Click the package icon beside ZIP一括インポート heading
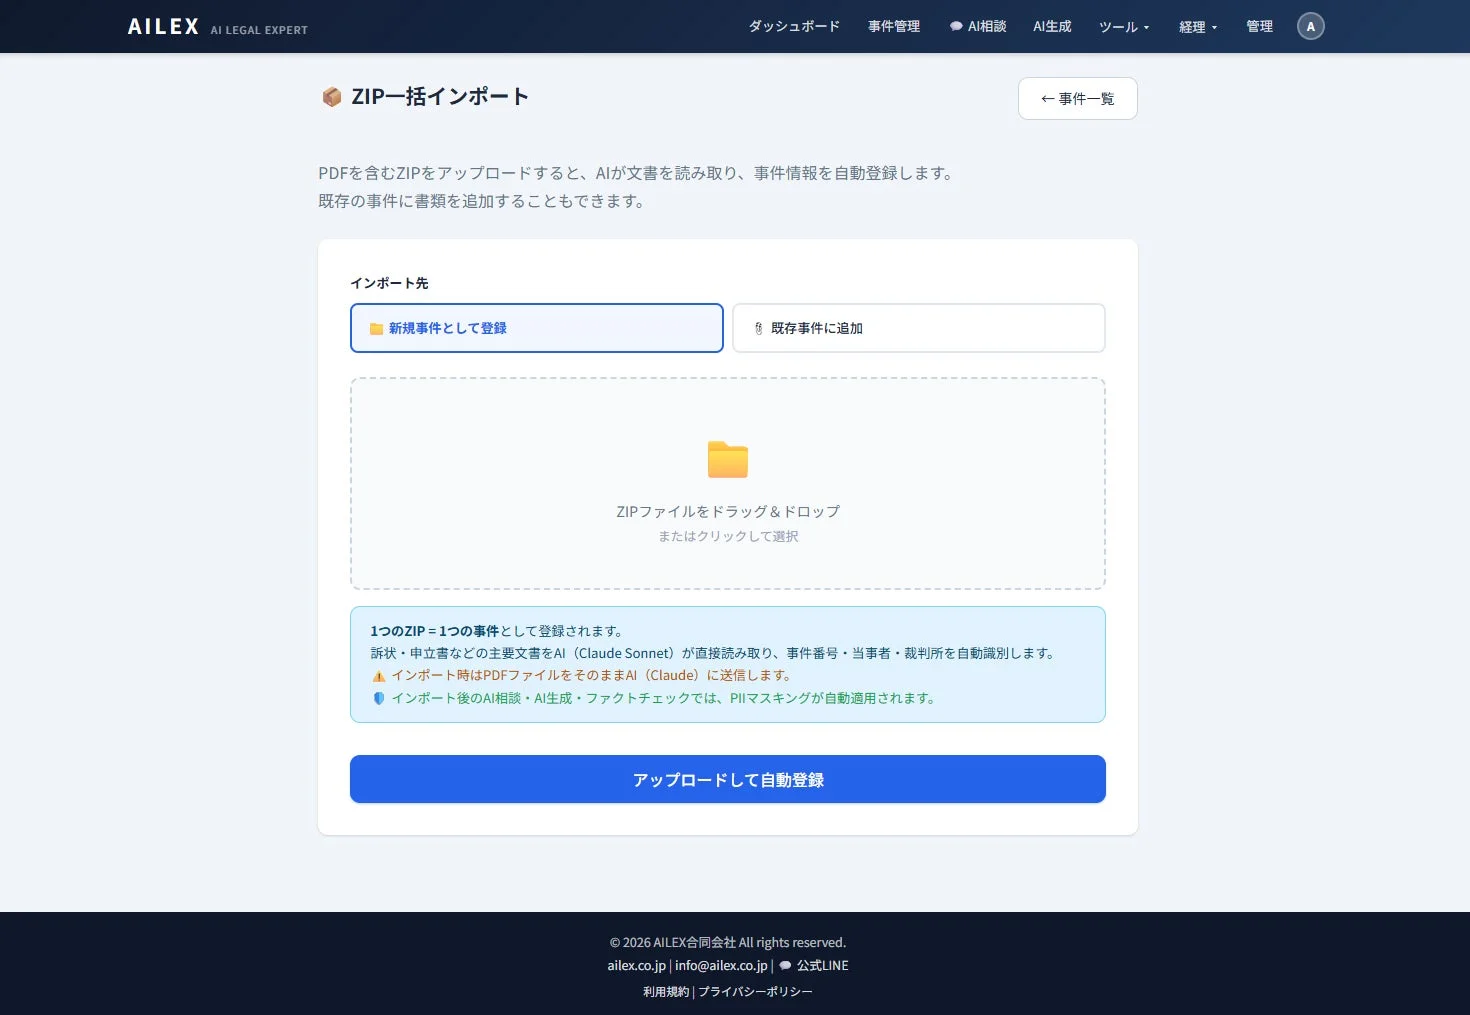This screenshot has width=1470, height=1015. (331, 97)
